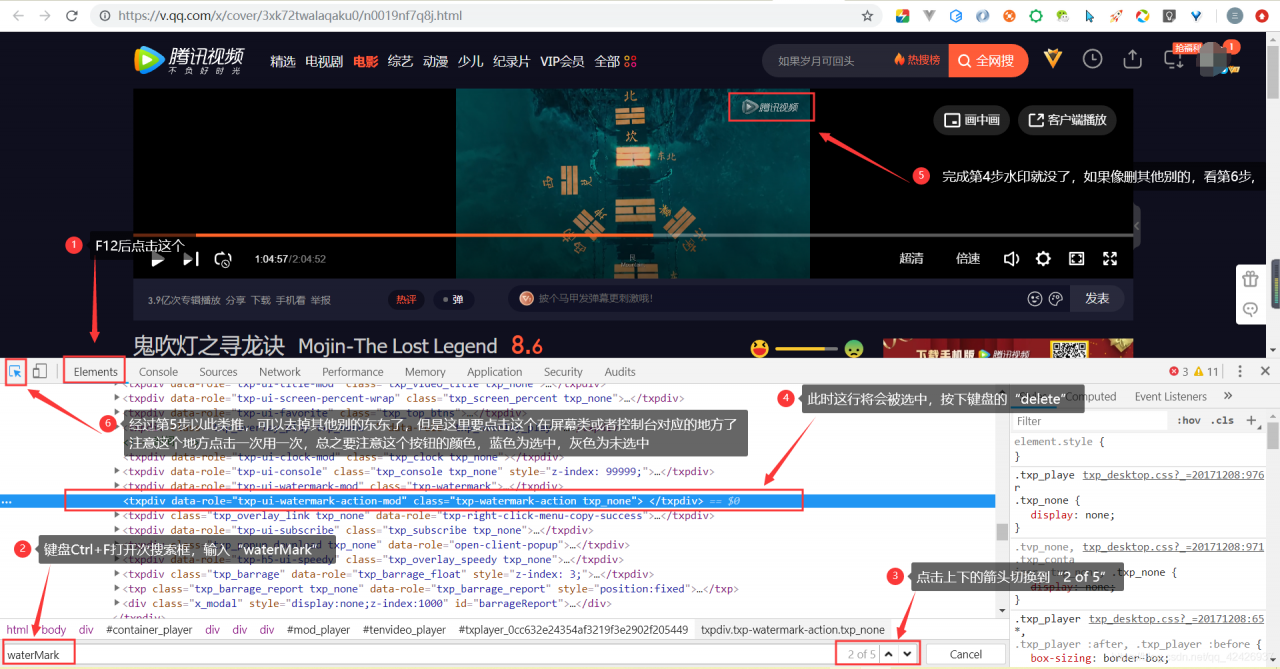The width and height of the screenshot is (1280, 669).
Task: Open the 电视剧 navigation item
Action: point(324,61)
